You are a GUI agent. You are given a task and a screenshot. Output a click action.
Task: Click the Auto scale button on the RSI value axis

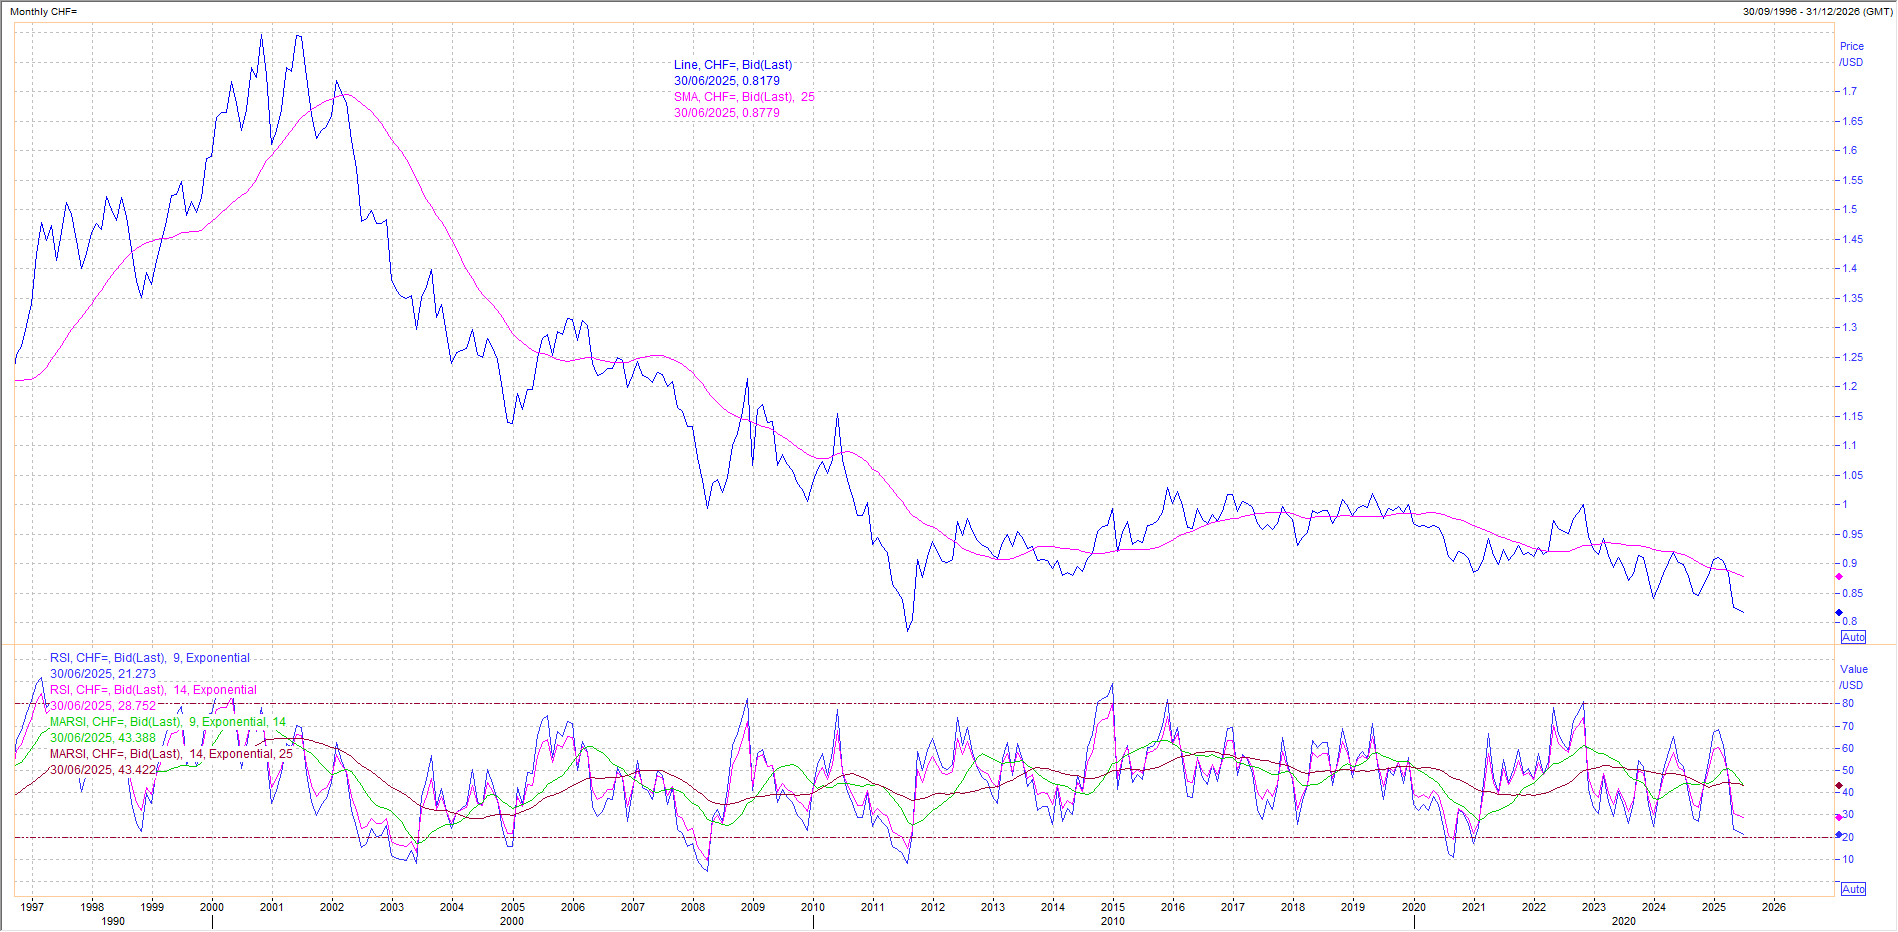point(1853,889)
